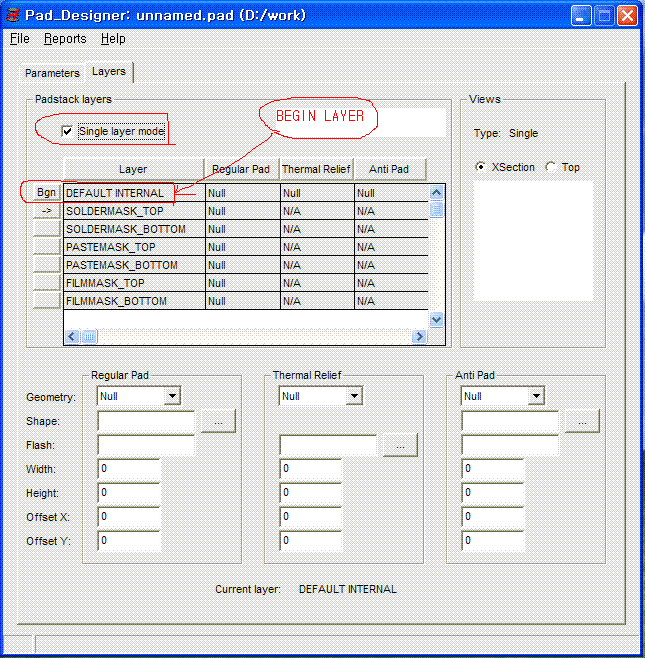
Task: Click the arrow row selector button
Action: tap(46, 211)
